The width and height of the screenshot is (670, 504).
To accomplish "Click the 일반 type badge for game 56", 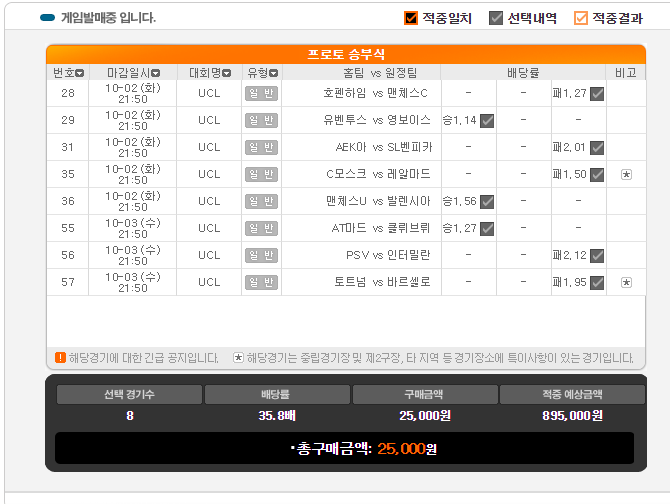I will 261,255.
